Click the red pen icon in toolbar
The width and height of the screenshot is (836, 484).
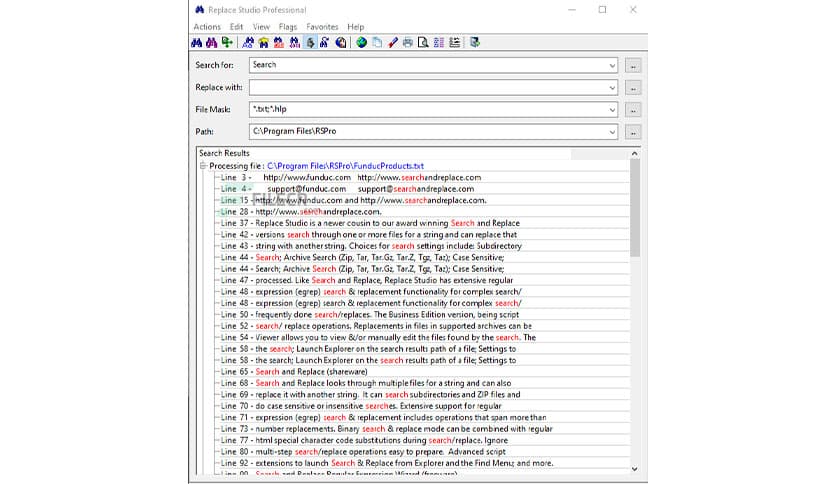[x=393, y=42]
